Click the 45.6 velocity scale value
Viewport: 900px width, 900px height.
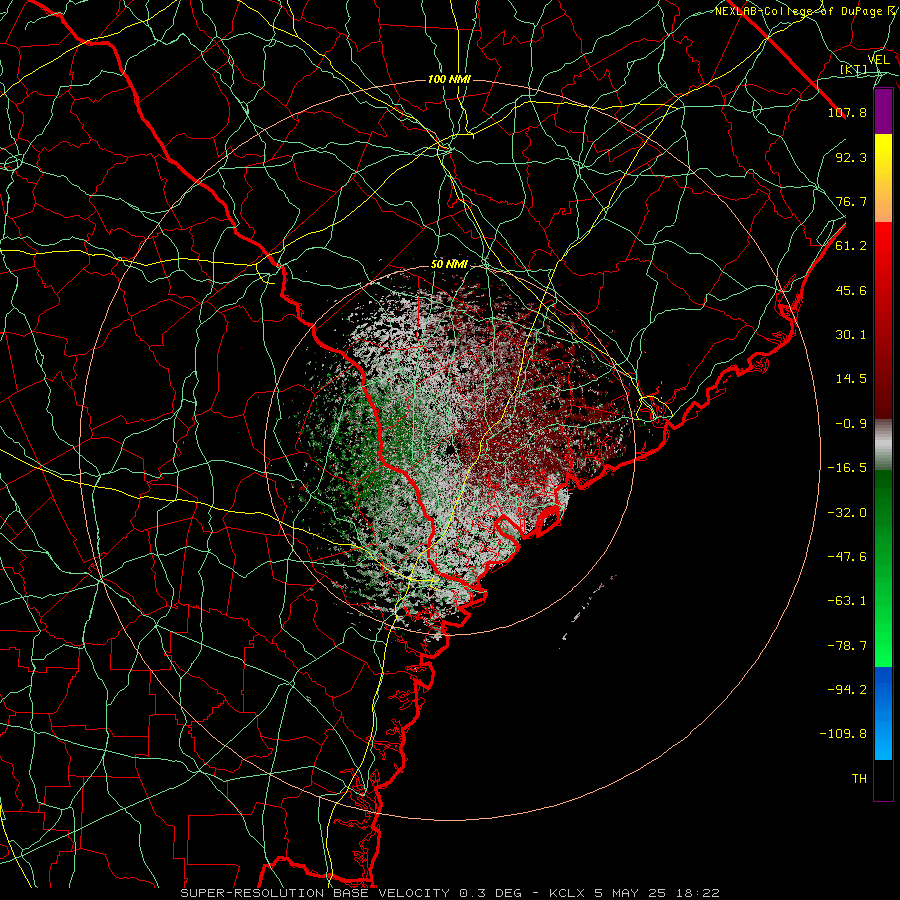pyautogui.click(x=851, y=290)
